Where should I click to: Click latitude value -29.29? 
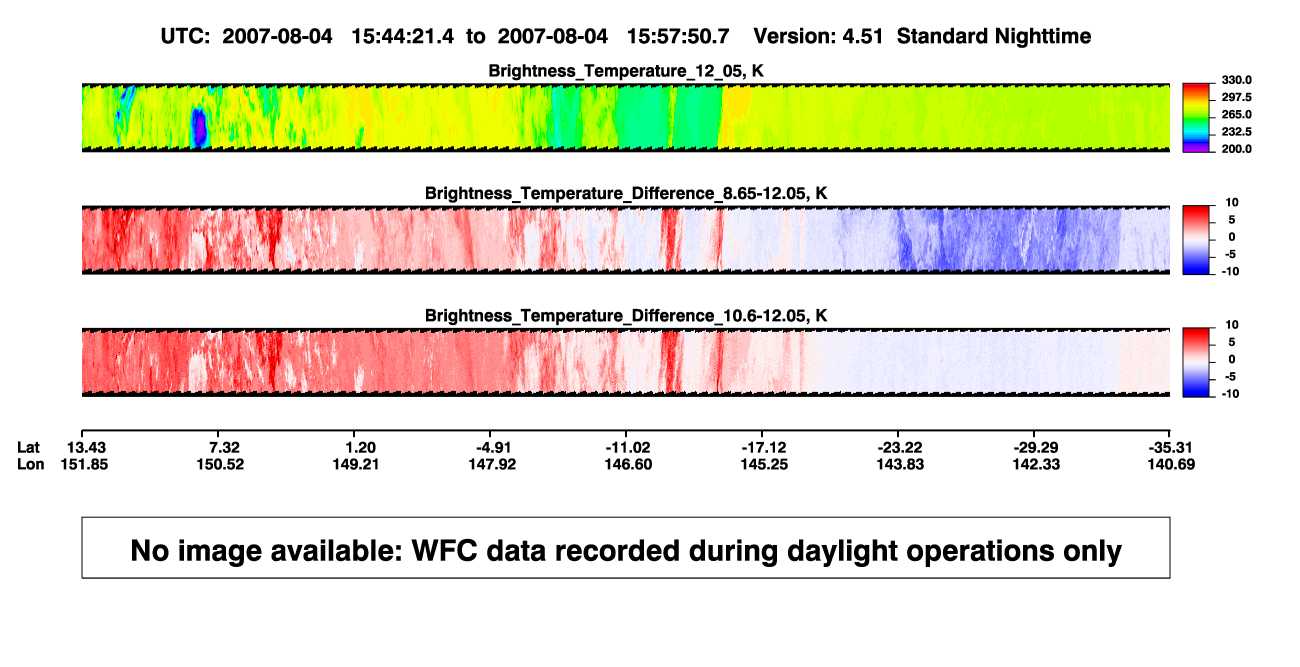tap(1036, 447)
